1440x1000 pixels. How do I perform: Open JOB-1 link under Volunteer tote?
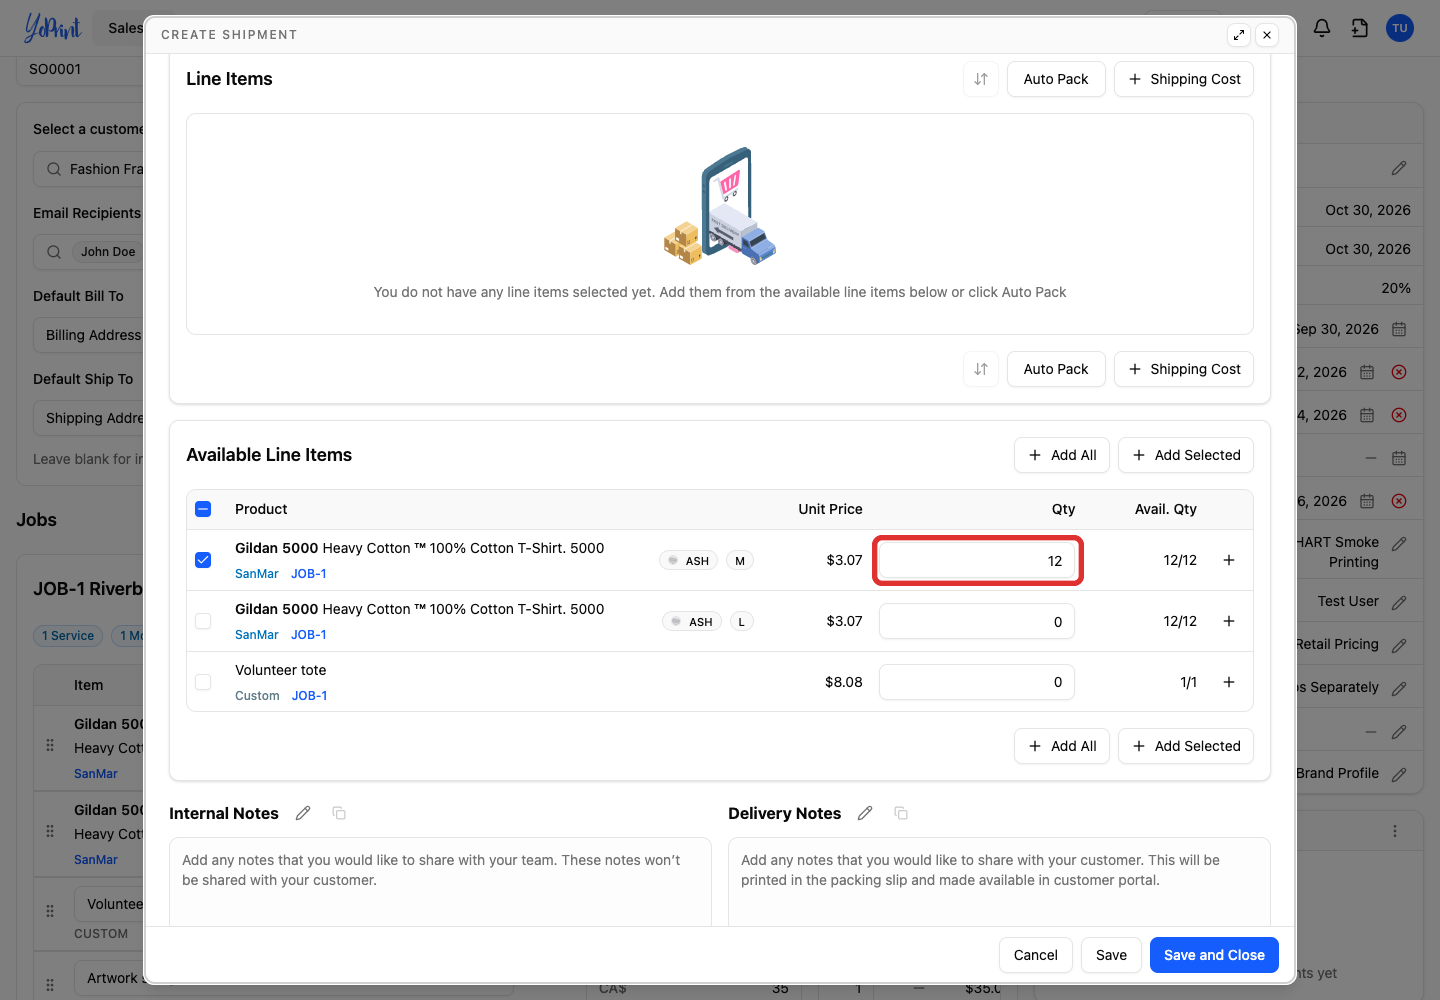310,696
